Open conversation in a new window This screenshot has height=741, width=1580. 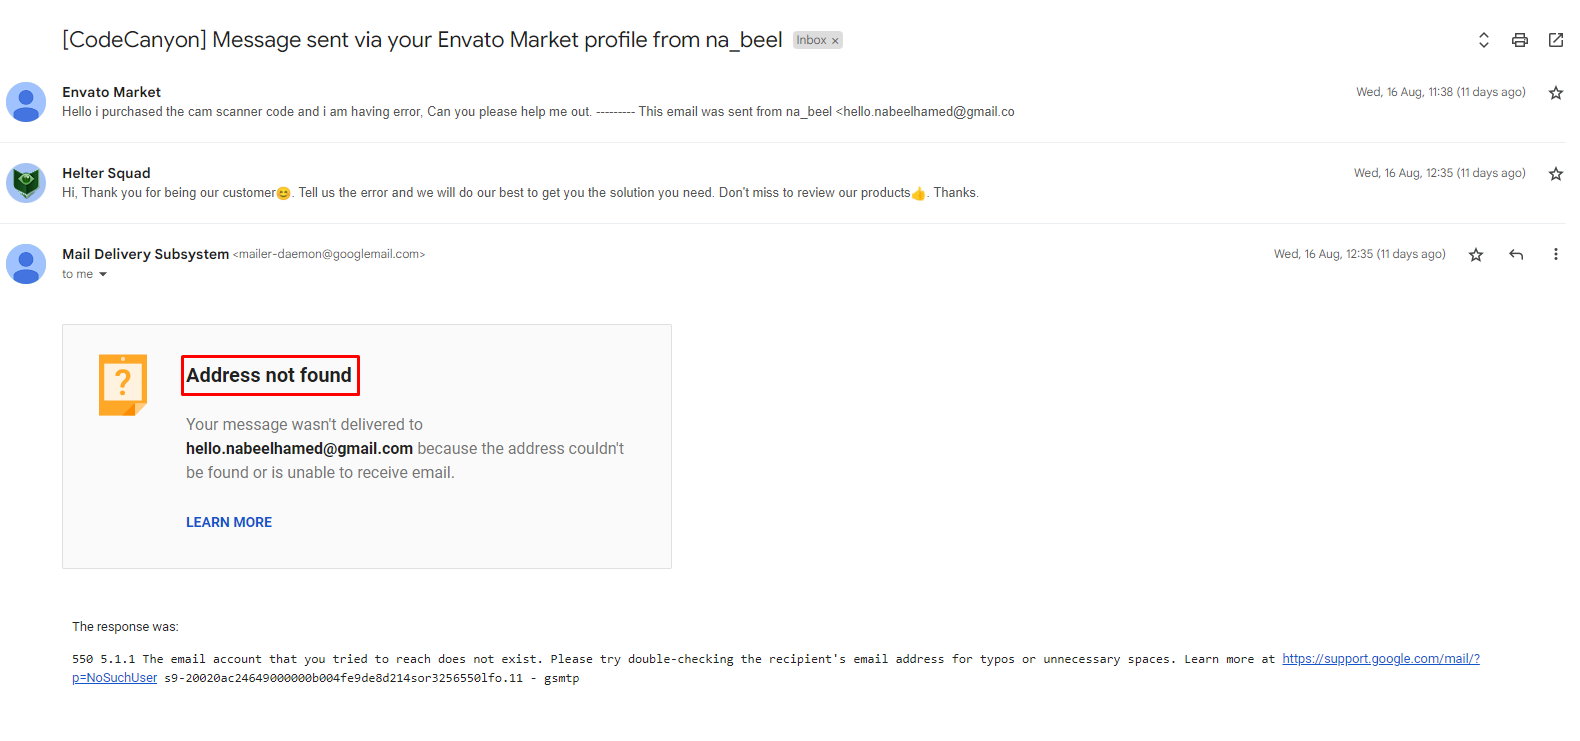[1556, 40]
